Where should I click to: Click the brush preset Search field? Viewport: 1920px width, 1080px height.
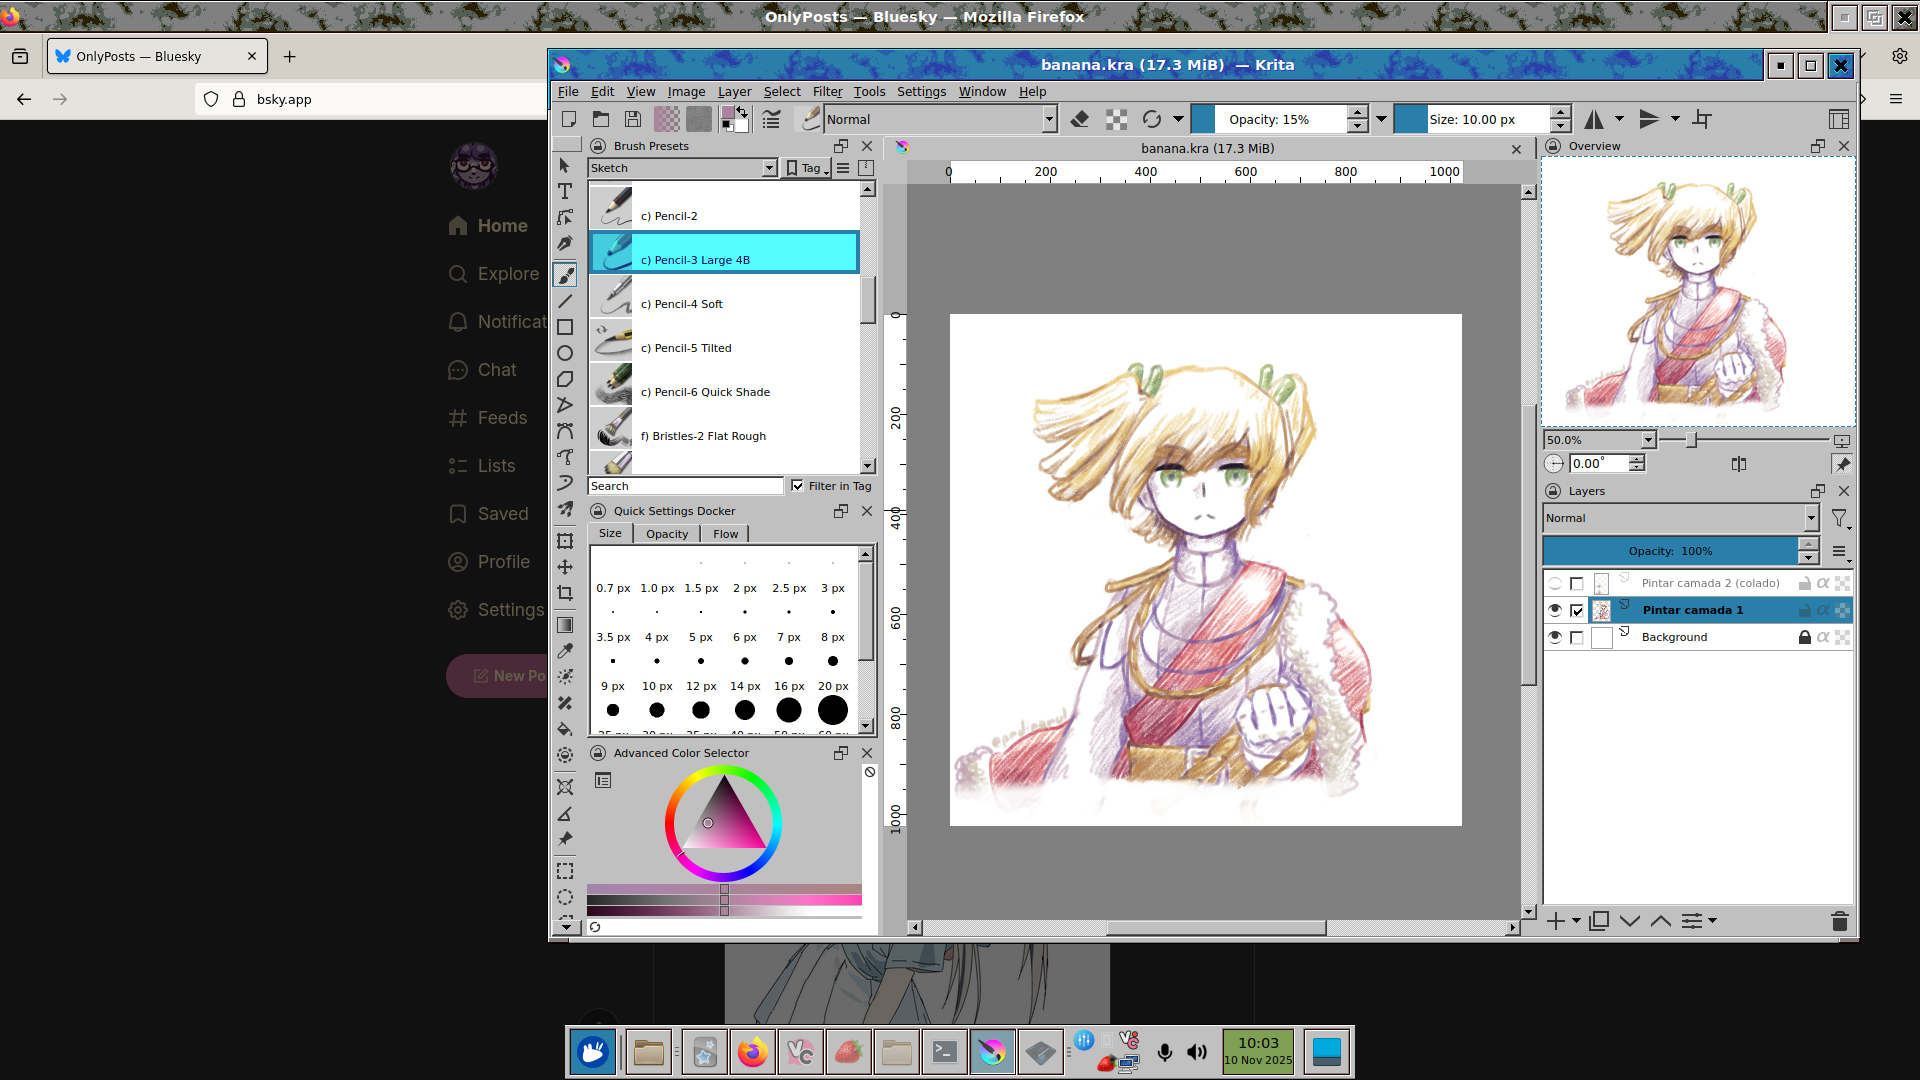click(x=685, y=486)
